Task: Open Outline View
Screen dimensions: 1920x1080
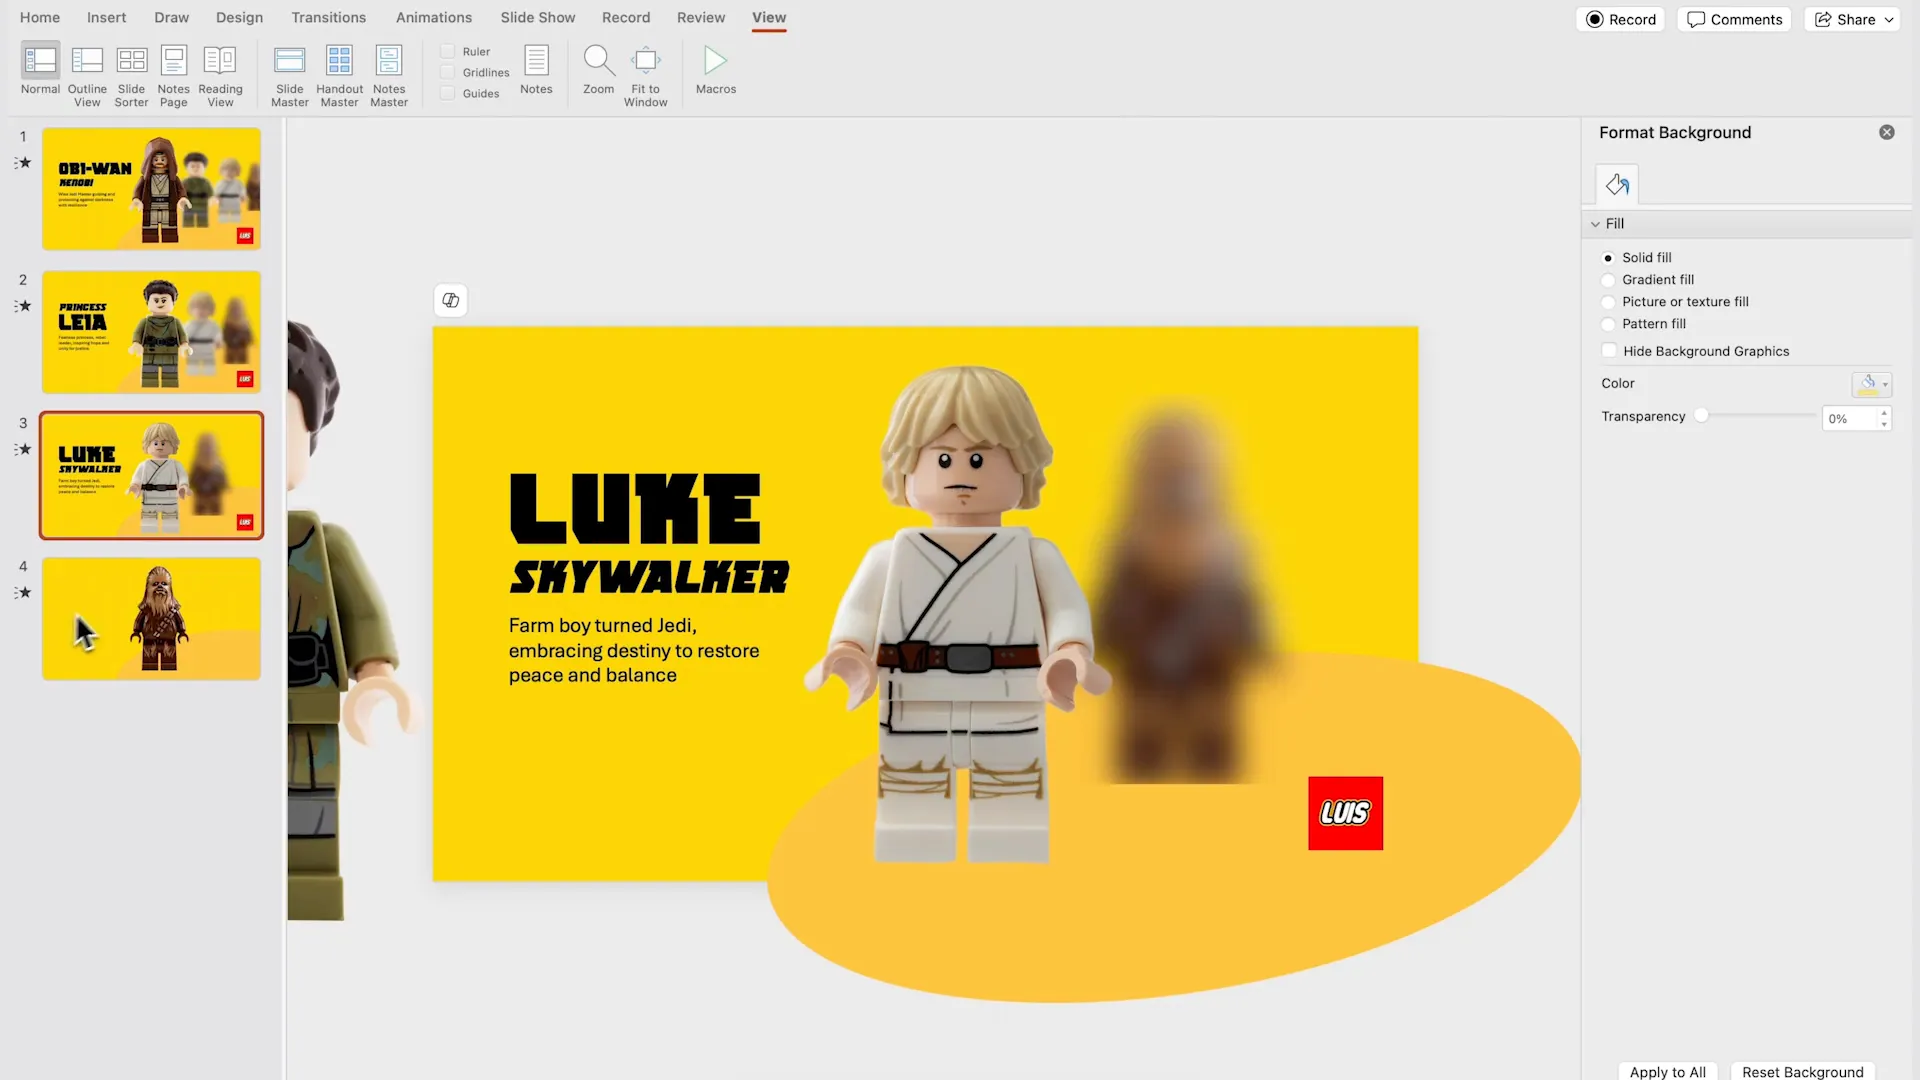Action: [87, 76]
